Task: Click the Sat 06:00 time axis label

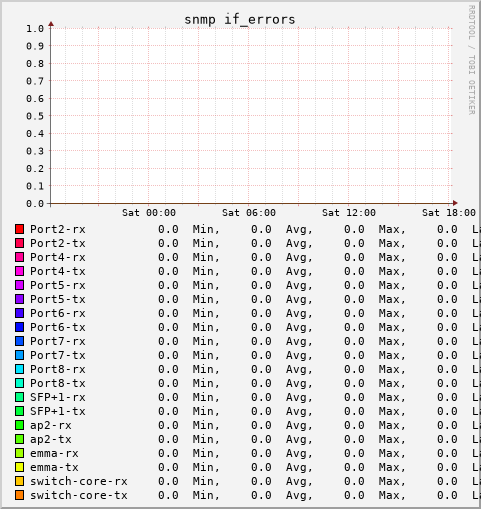Action: click(249, 213)
